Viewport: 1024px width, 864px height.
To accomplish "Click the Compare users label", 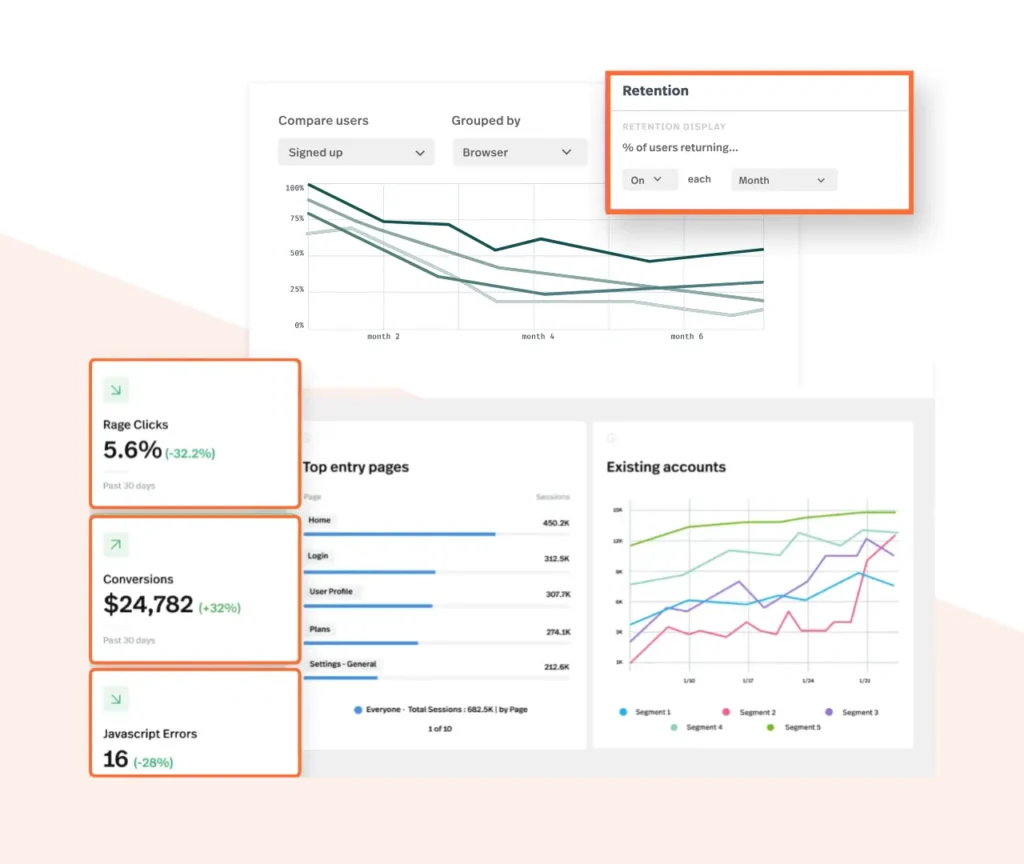I will 323,121.
